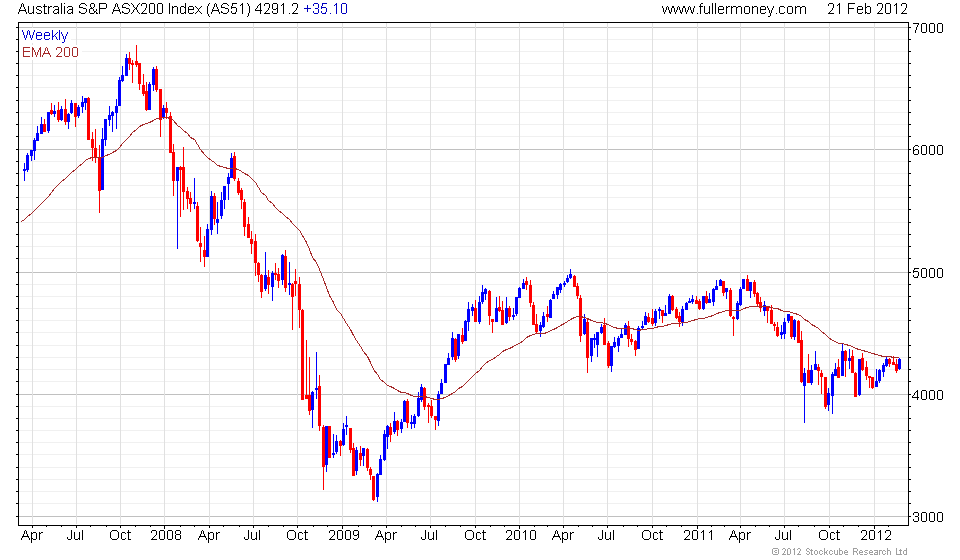Click the 3000 y-axis label

click(x=928, y=517)
